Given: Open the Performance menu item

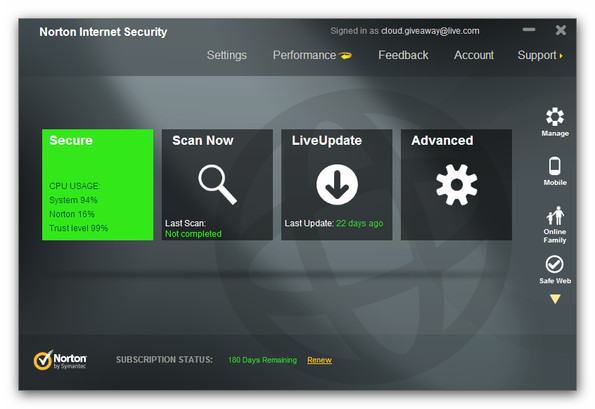Looking at the screenshot, I should pos(304,55).
